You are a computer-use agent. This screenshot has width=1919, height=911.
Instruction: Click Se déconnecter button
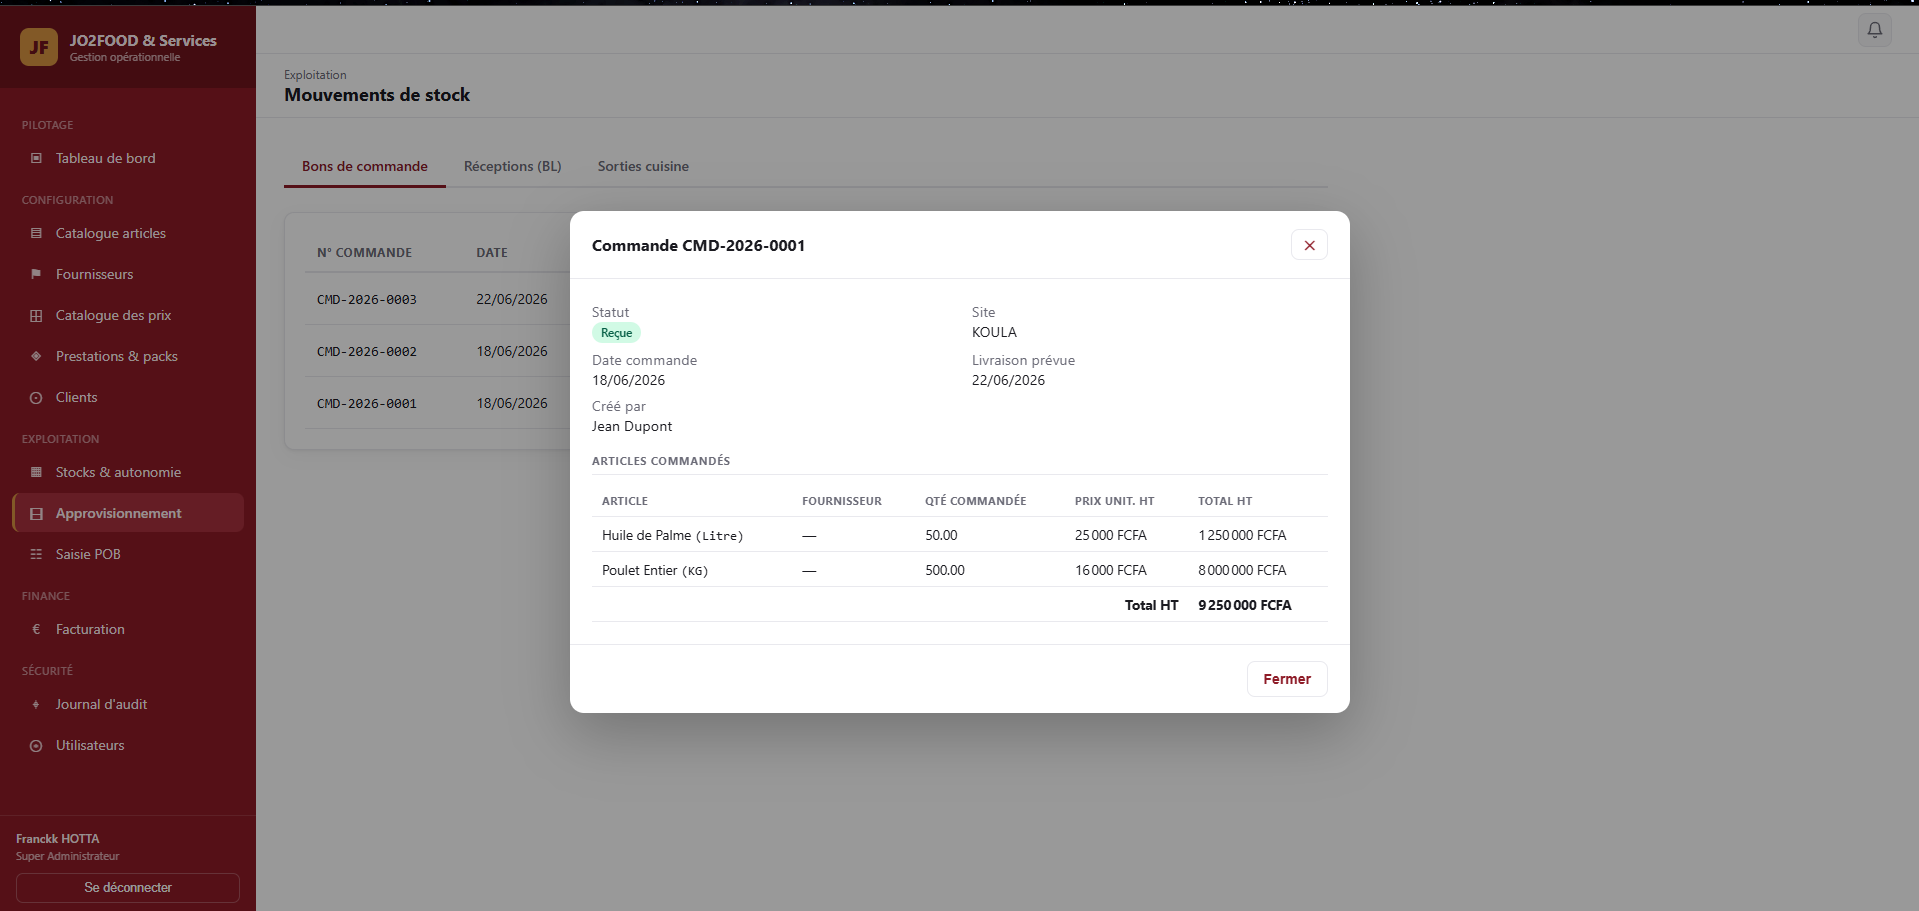[128, 888]
